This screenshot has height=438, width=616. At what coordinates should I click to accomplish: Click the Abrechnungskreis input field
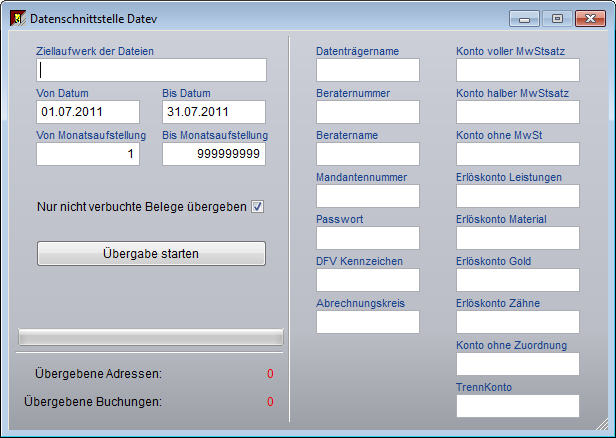tap(368, 322)
